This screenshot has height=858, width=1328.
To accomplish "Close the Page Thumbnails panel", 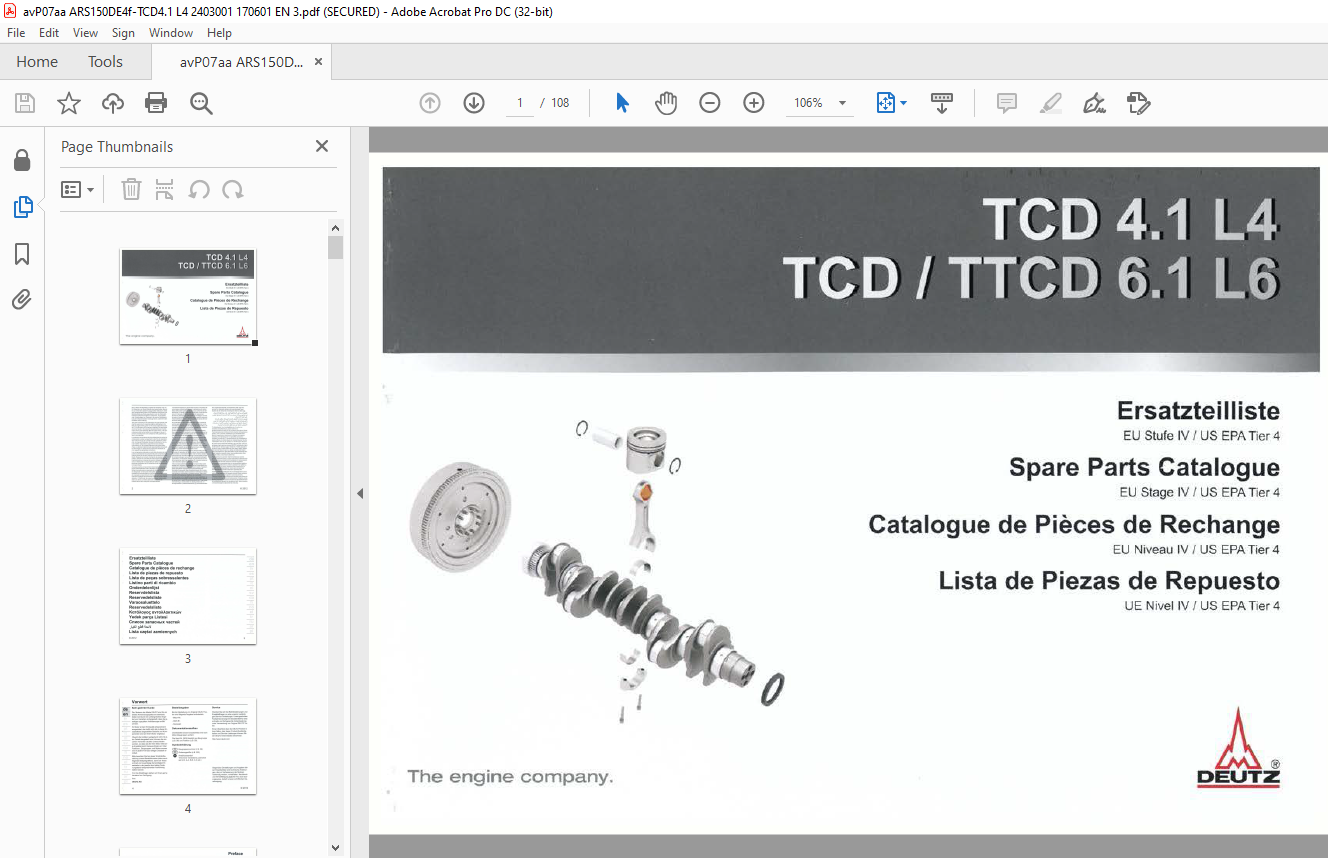I will click(x=322, y=146).
